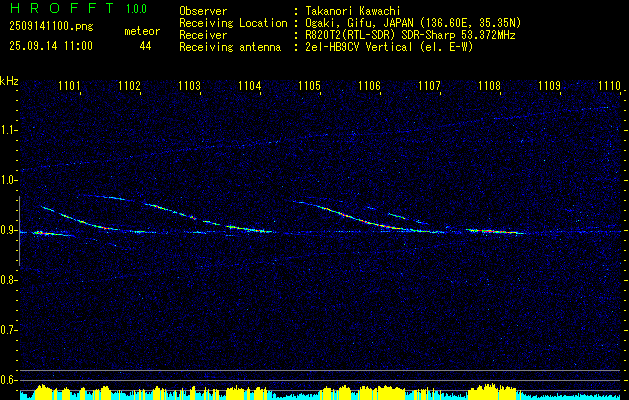
Task: Click the 0.9 kHz axis label
Action: tap(8, 230)
